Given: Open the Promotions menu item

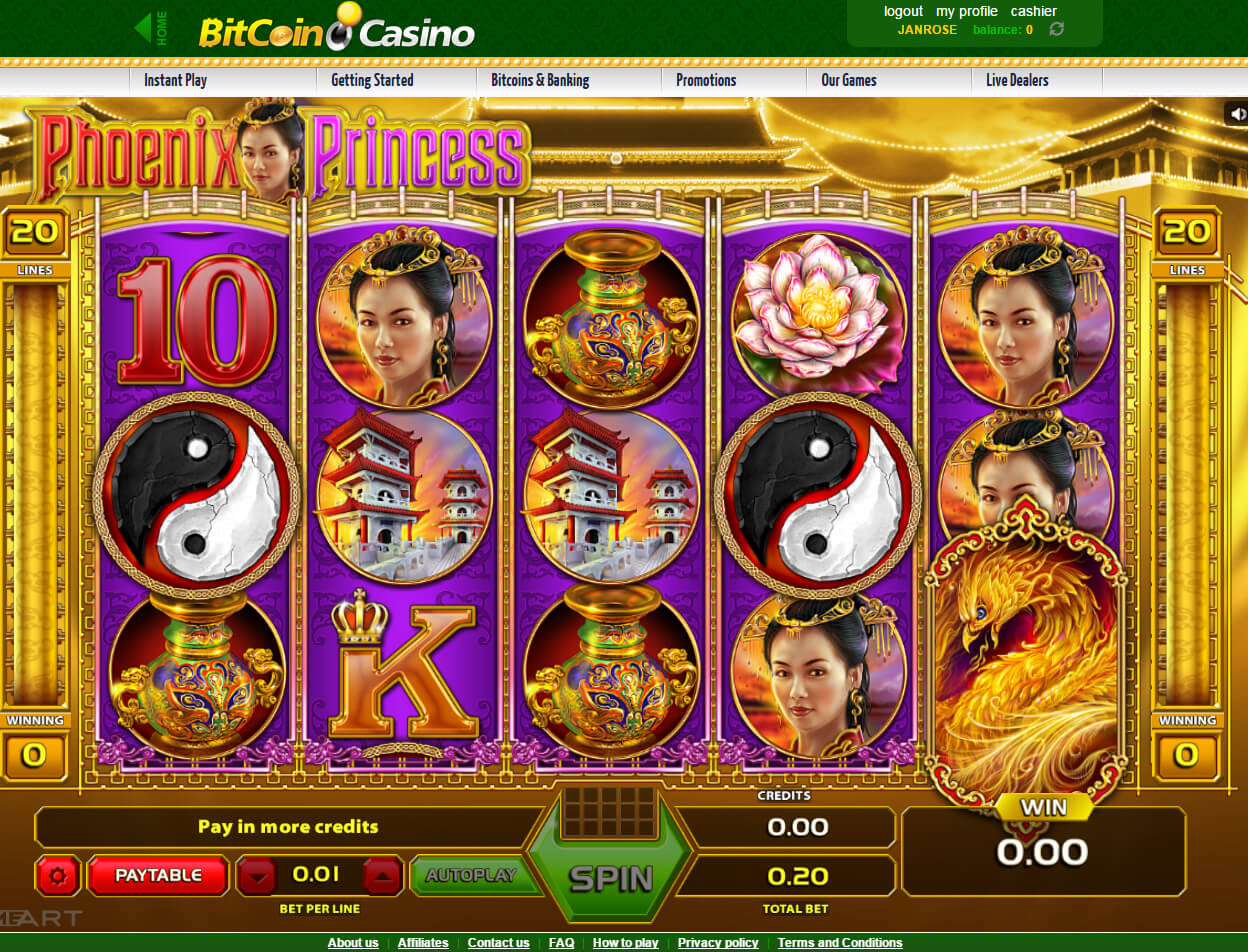Looking at the screenshot, I should click(706, 80).
